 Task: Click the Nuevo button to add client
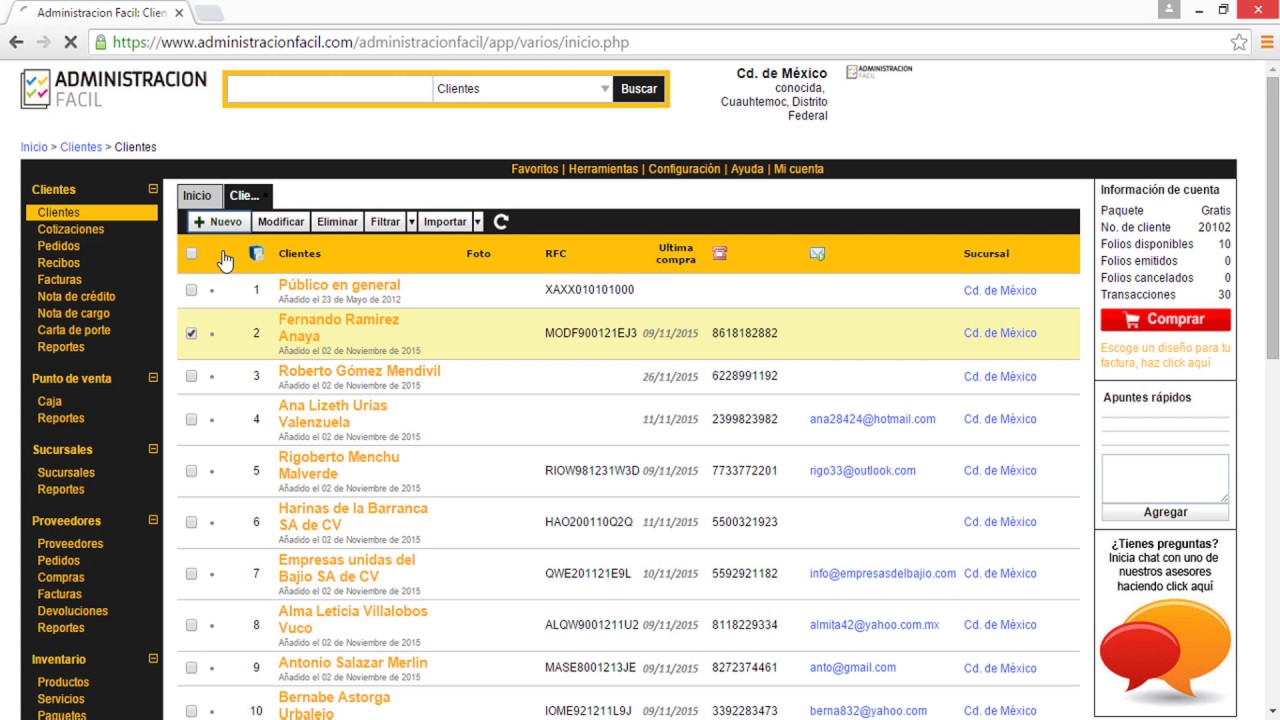[x=218, y=222]
